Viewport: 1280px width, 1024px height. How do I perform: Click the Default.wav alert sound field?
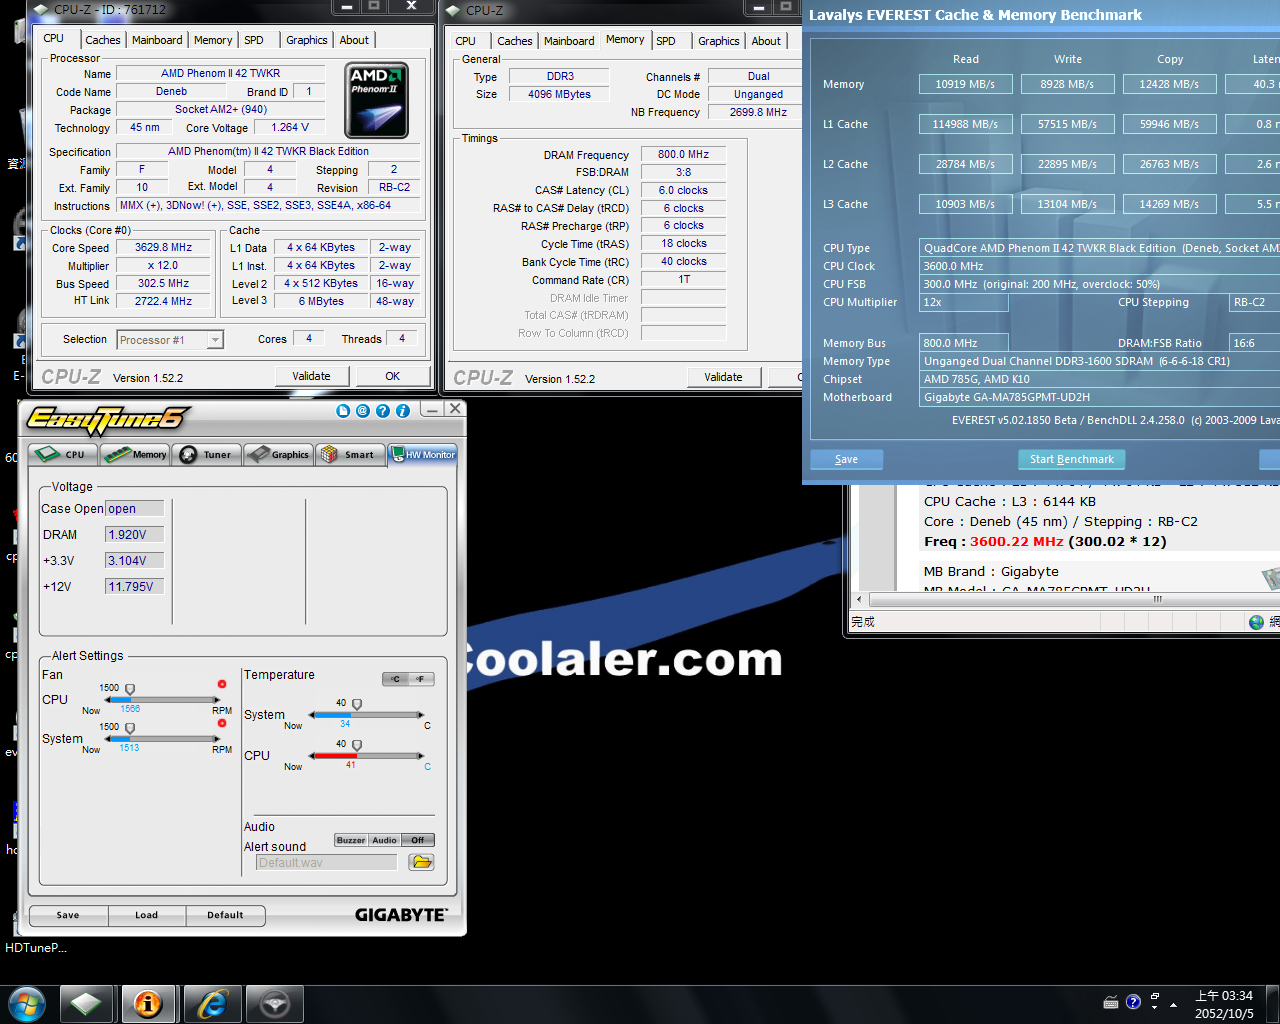(326, 862)
